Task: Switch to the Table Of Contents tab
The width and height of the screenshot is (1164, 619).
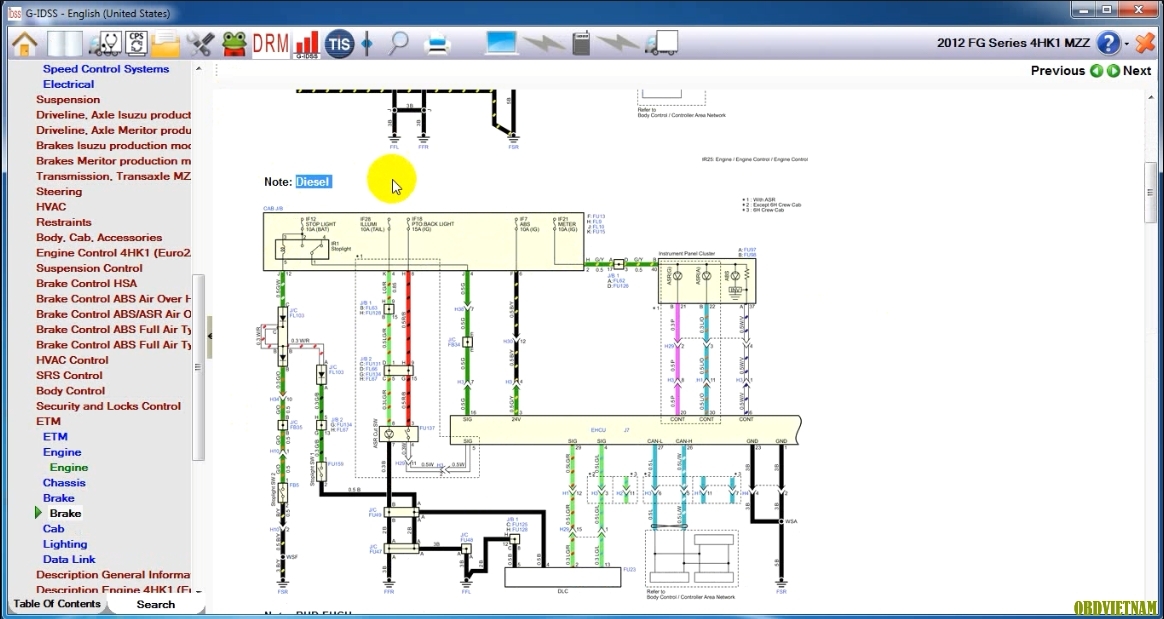Action: [x=57, y=603]
